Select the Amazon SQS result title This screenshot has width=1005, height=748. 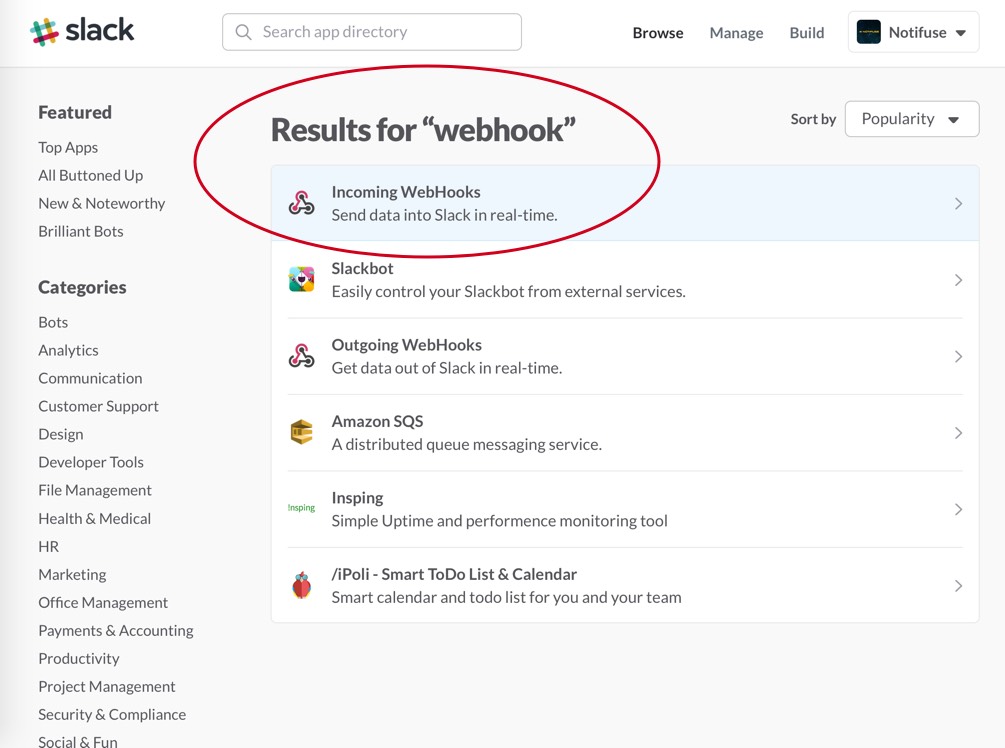(377, 421)
